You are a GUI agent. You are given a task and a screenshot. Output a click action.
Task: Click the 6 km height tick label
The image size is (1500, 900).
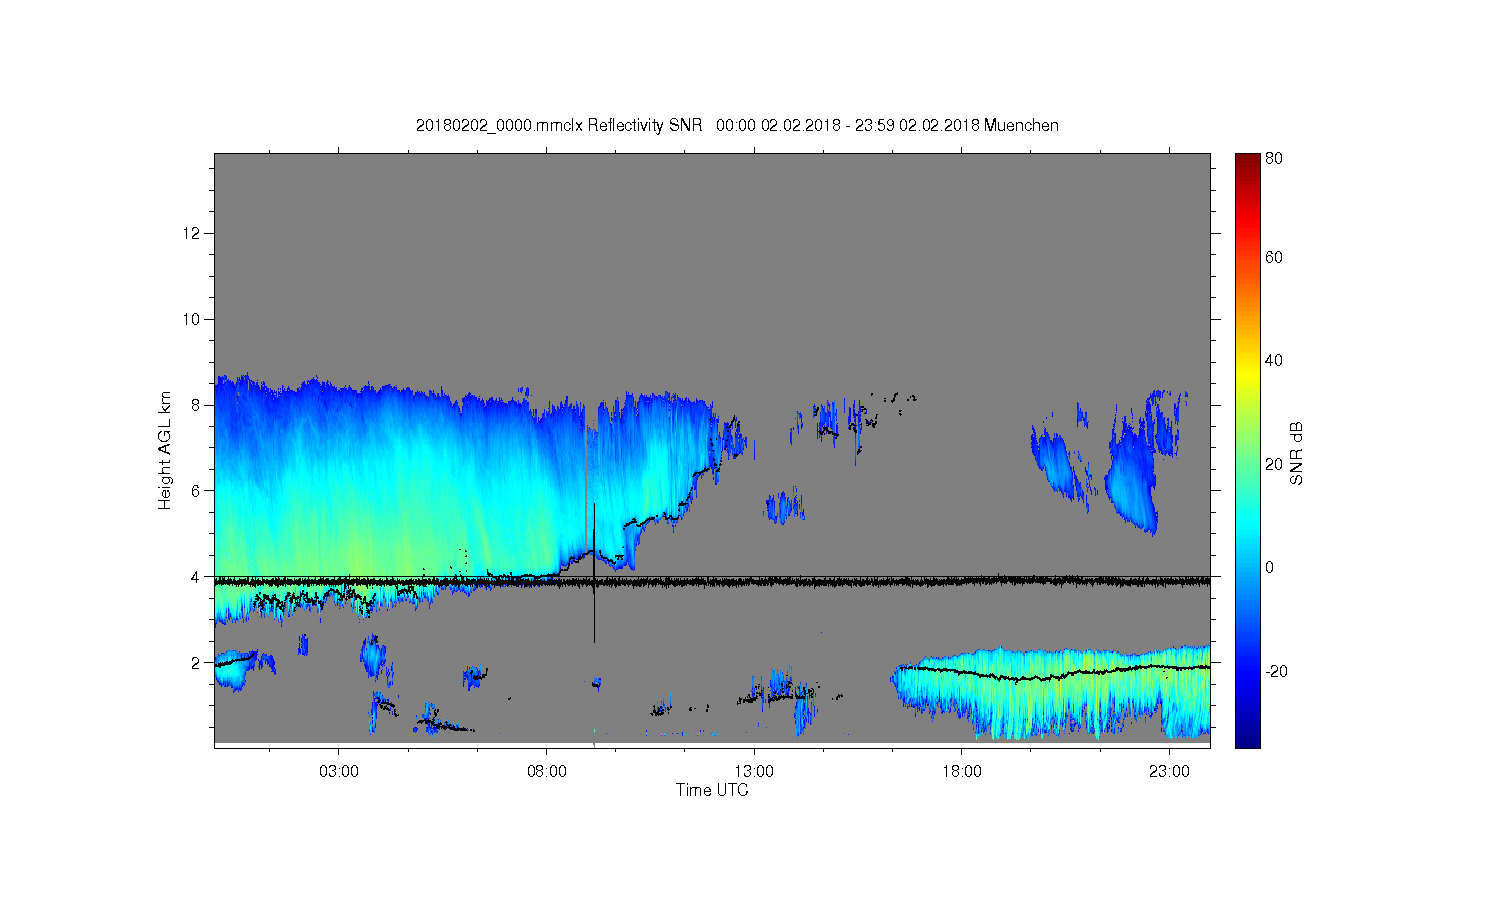197,491
